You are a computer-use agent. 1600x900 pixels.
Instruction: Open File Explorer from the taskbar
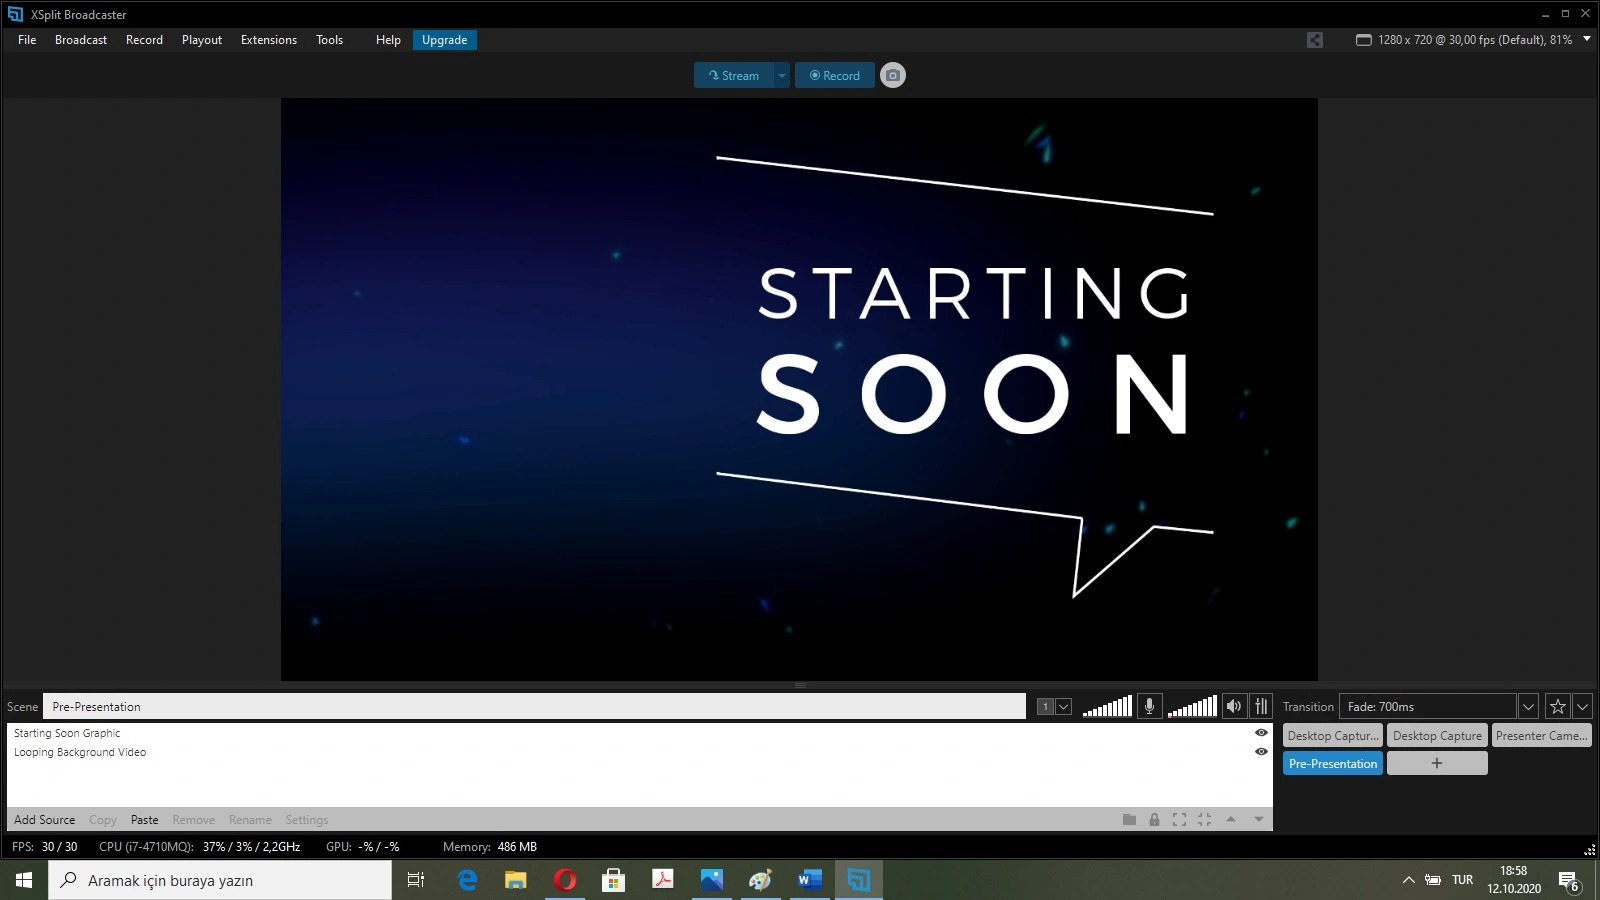point(516,880)
